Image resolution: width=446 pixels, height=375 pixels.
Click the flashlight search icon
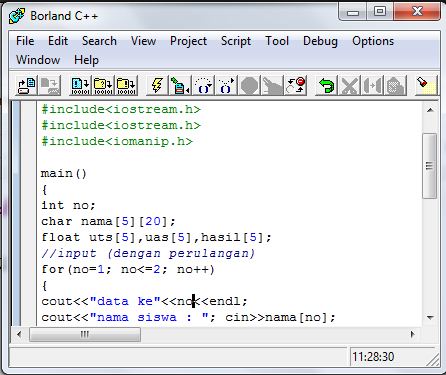tap(426, 86)
